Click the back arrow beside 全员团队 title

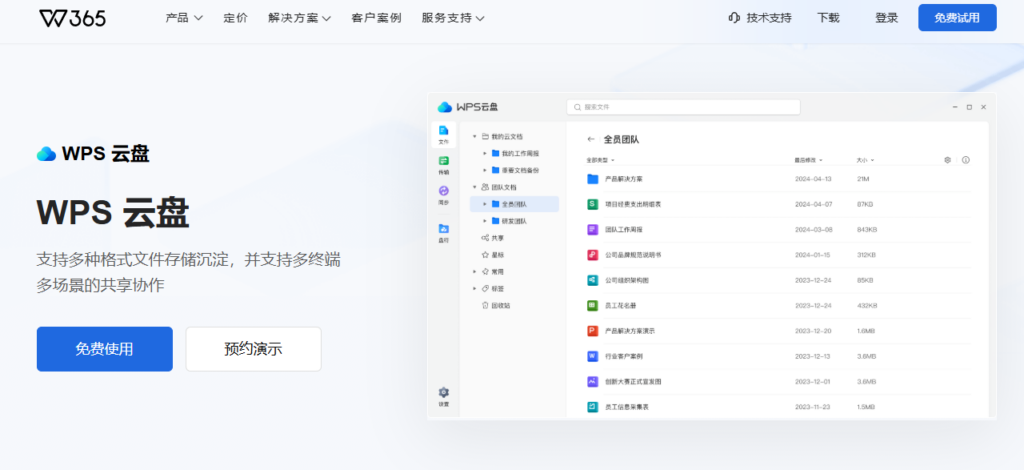pos(591,139)
